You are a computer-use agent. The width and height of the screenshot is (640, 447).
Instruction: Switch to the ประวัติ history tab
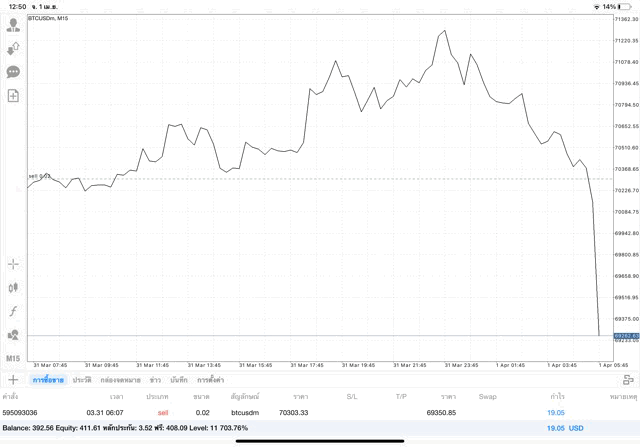(x=82, y=380)
